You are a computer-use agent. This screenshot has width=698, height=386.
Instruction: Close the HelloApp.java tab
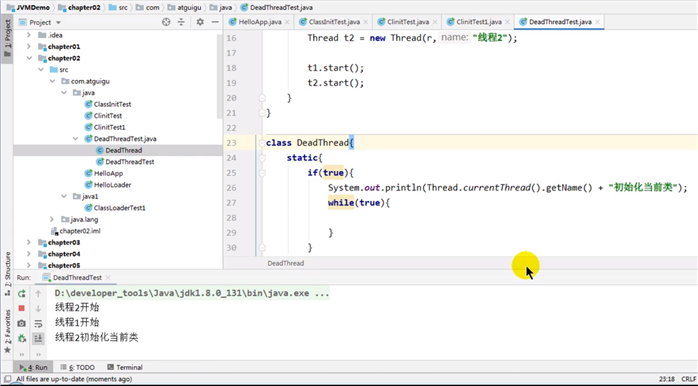click(287, 22)
